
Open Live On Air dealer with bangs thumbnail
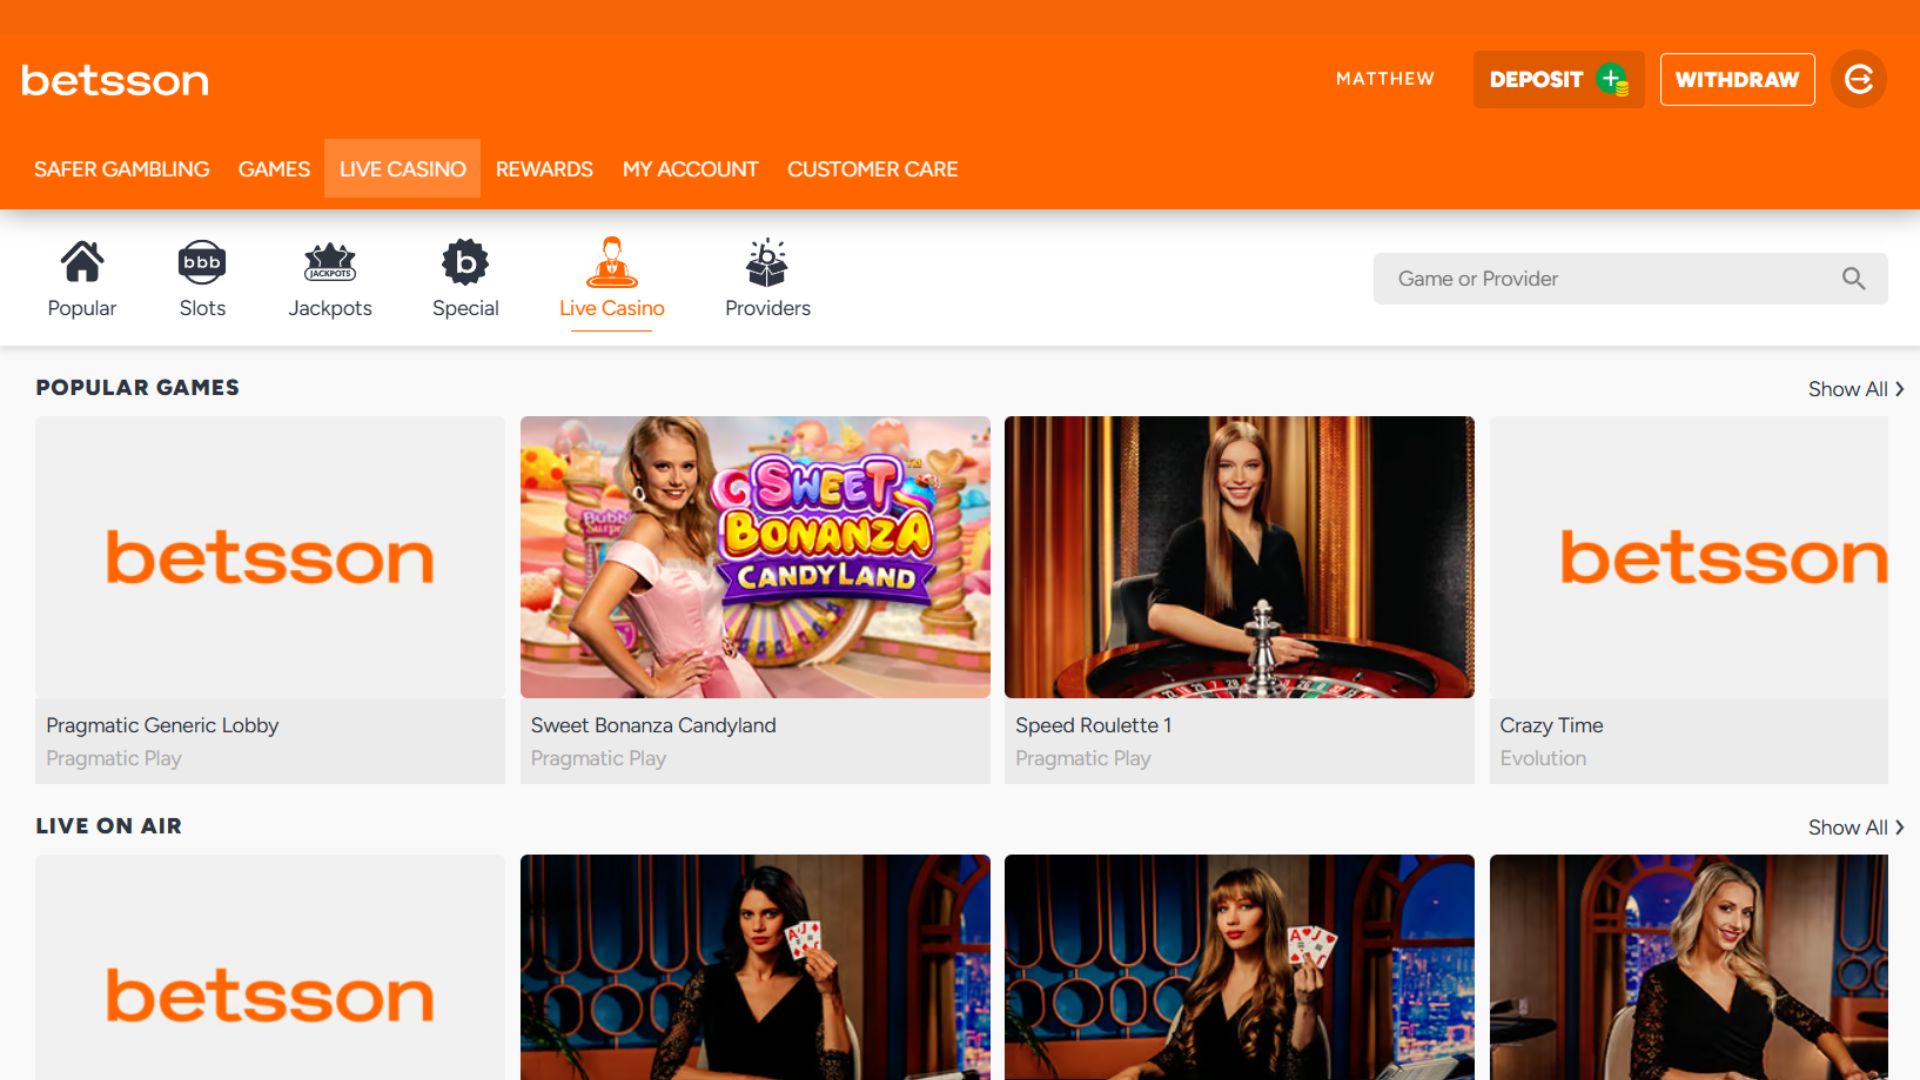[1239, 967]
